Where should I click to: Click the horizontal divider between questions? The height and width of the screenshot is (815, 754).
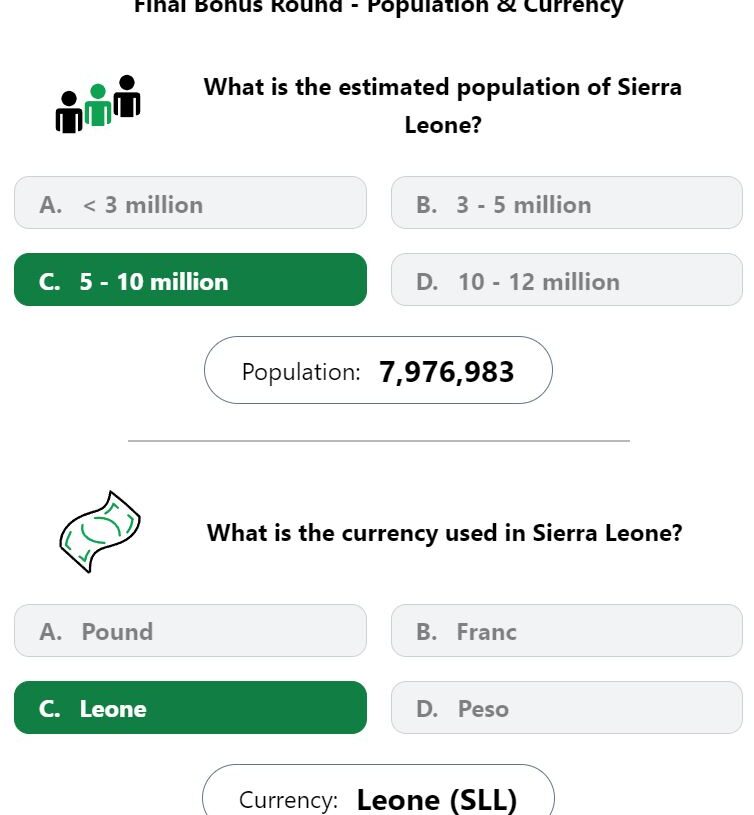coord(379,441)
